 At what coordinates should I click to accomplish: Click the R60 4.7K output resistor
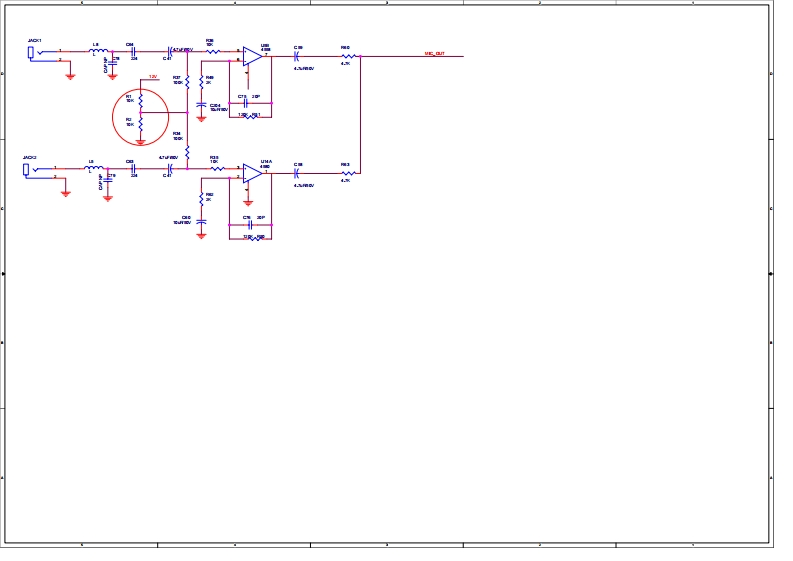pos(346,56)
